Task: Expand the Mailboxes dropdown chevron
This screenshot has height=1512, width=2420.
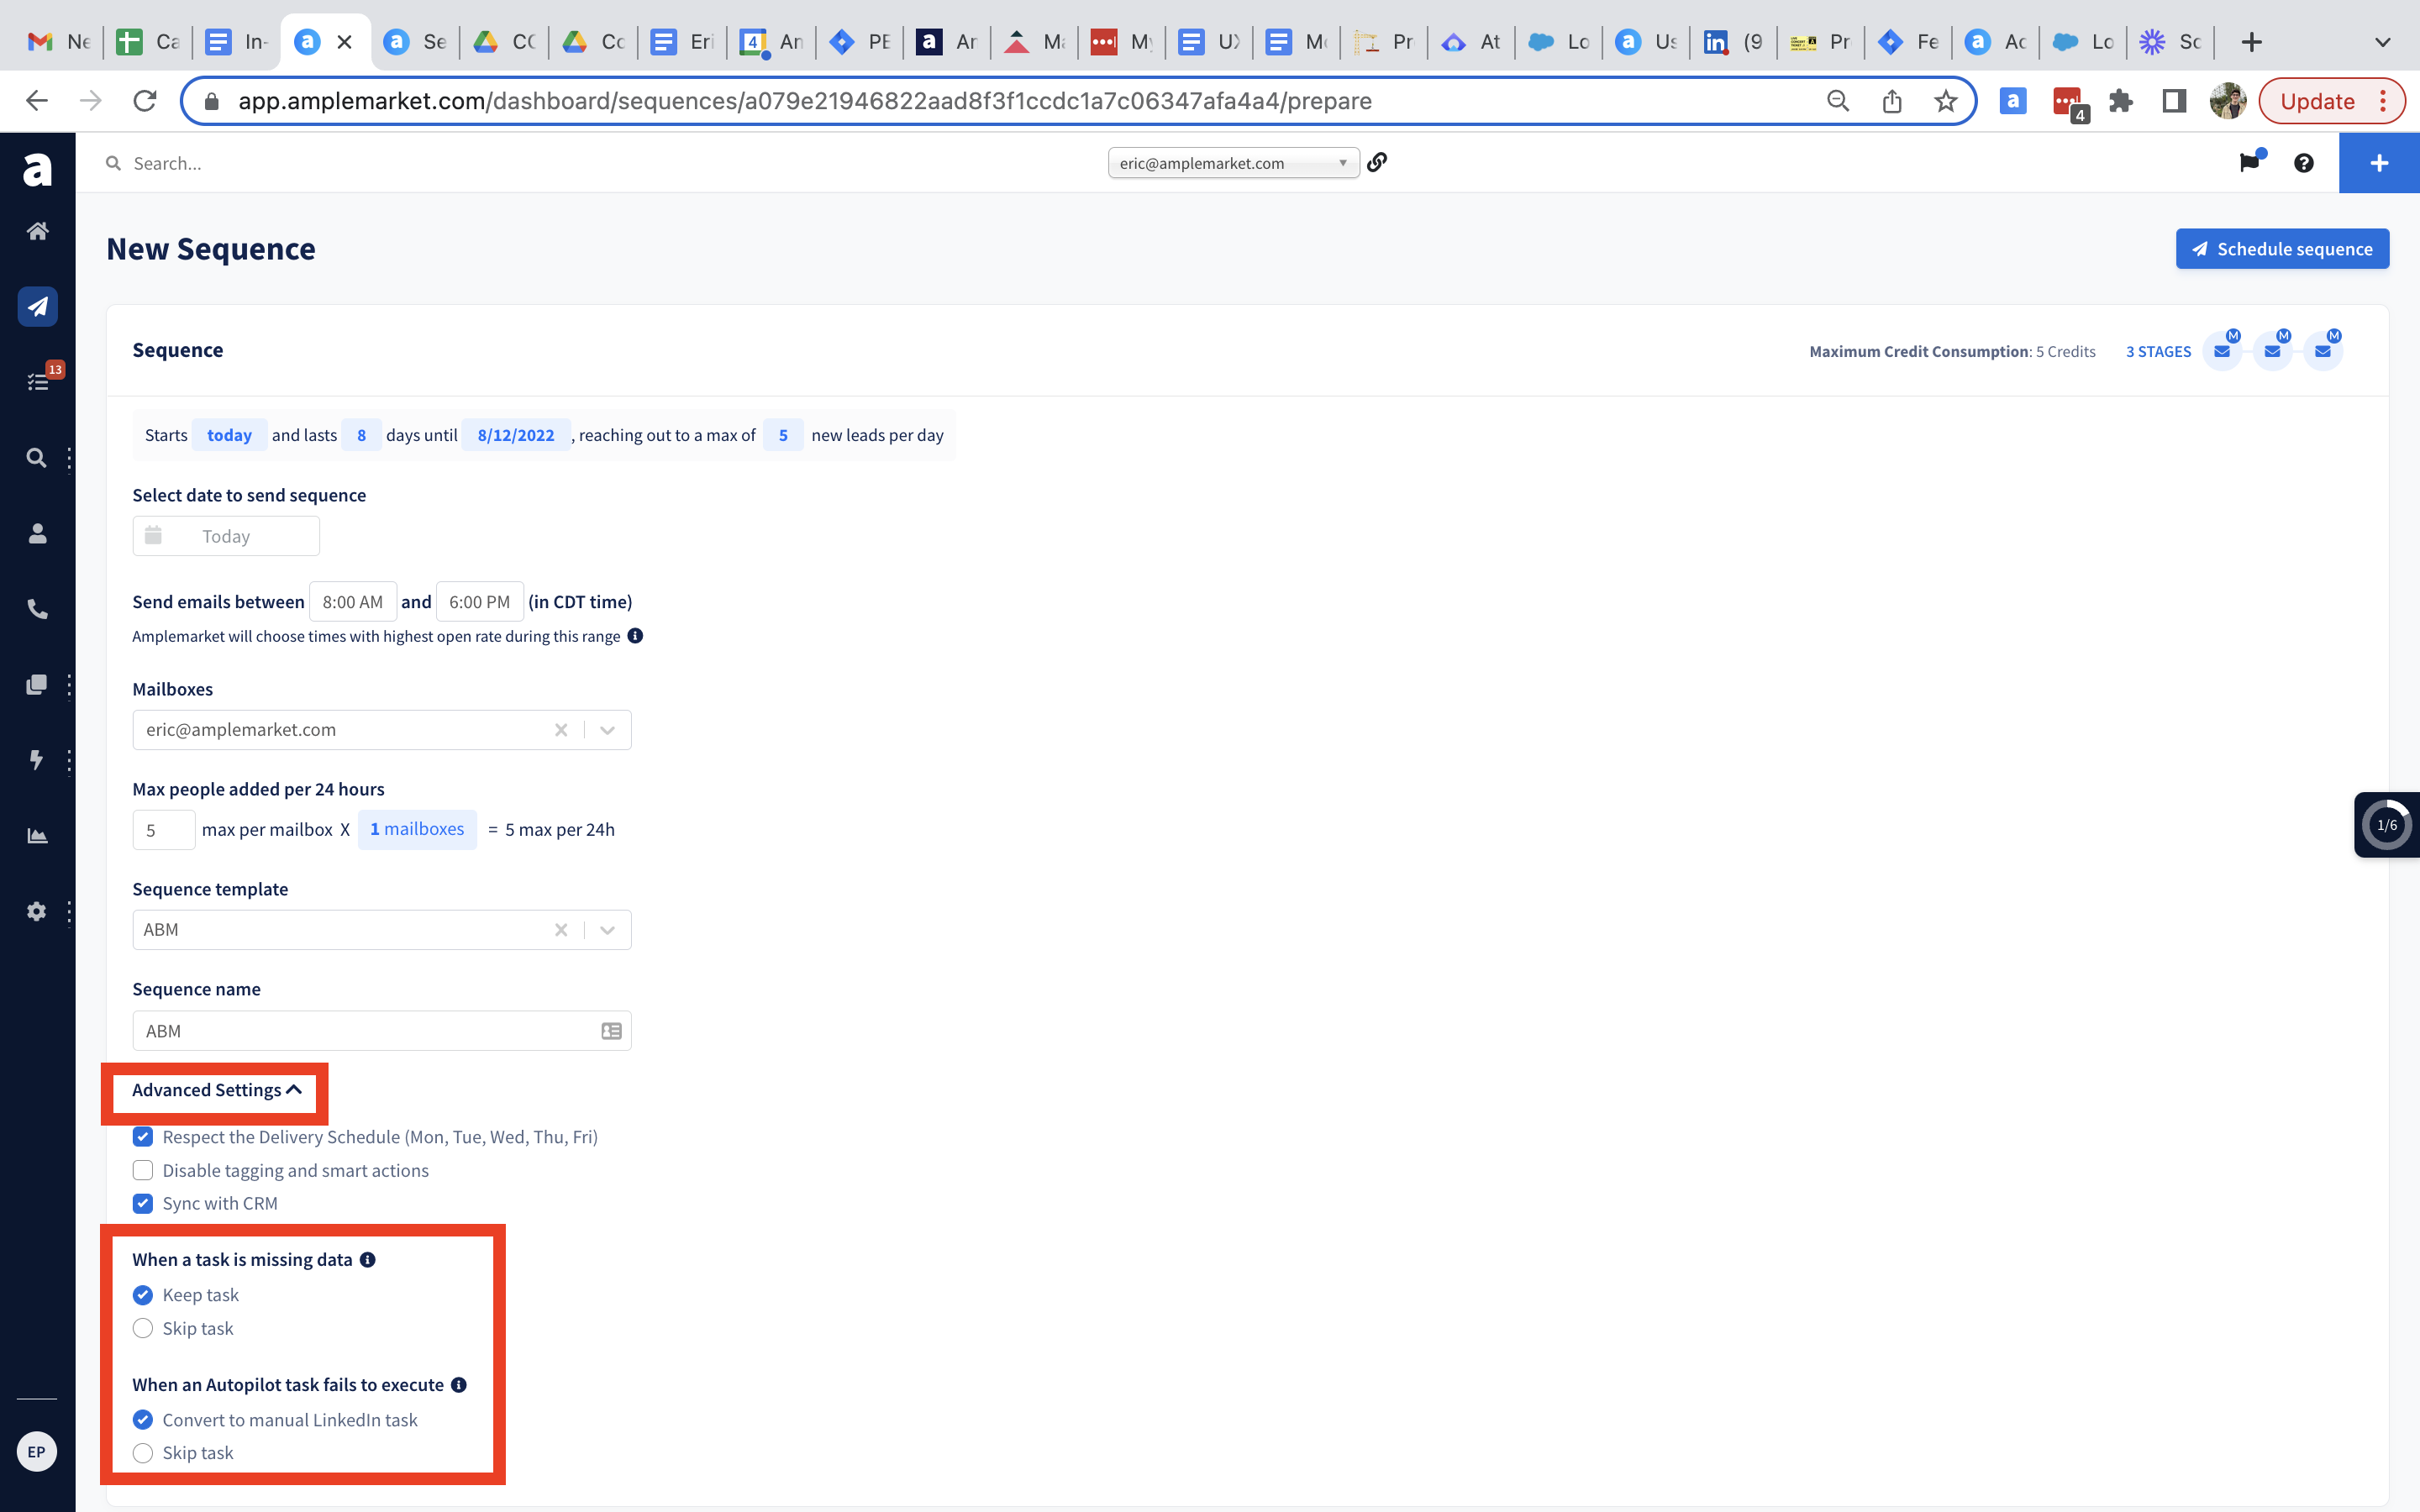Action: 607,730
